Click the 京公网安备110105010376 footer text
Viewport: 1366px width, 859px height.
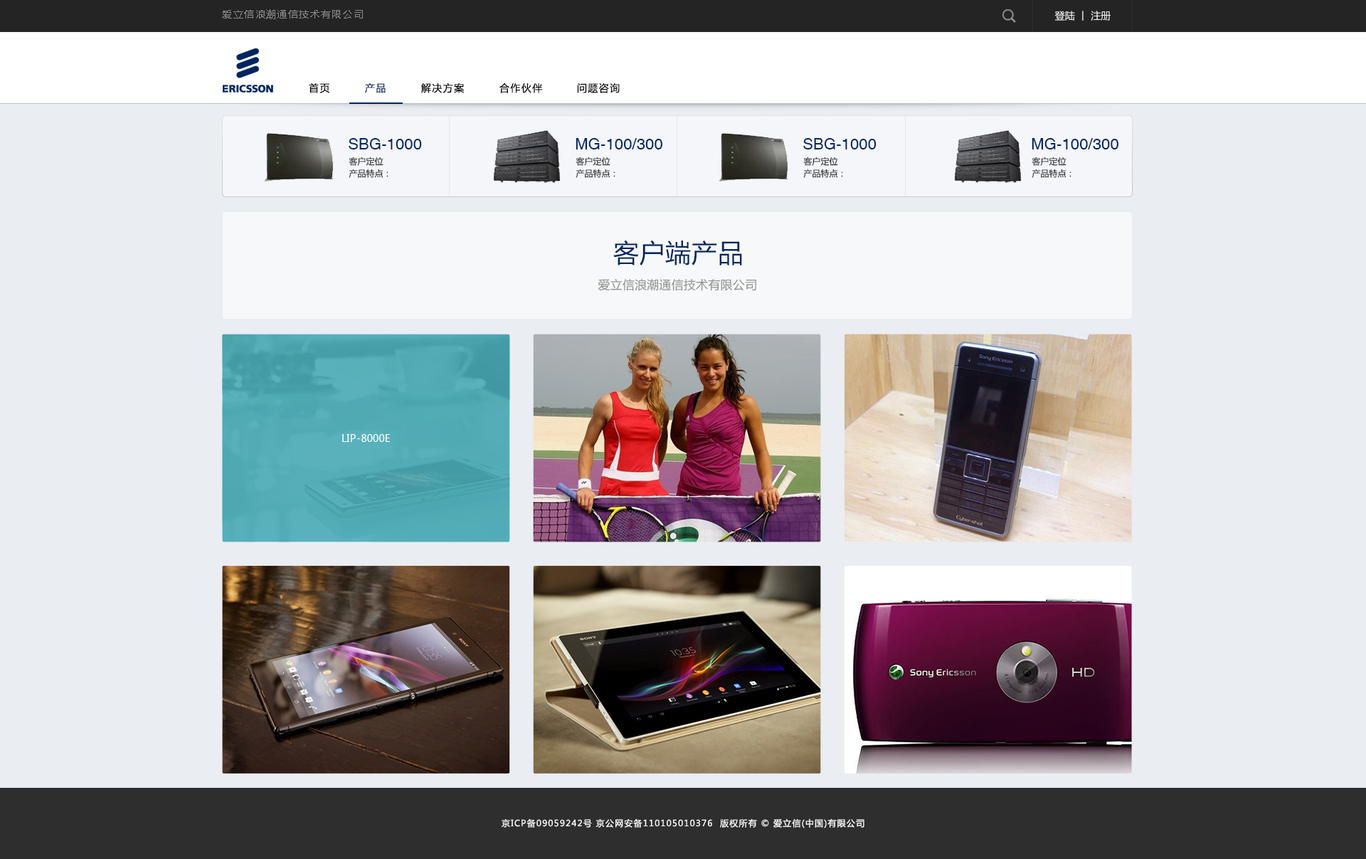[654, 824]
